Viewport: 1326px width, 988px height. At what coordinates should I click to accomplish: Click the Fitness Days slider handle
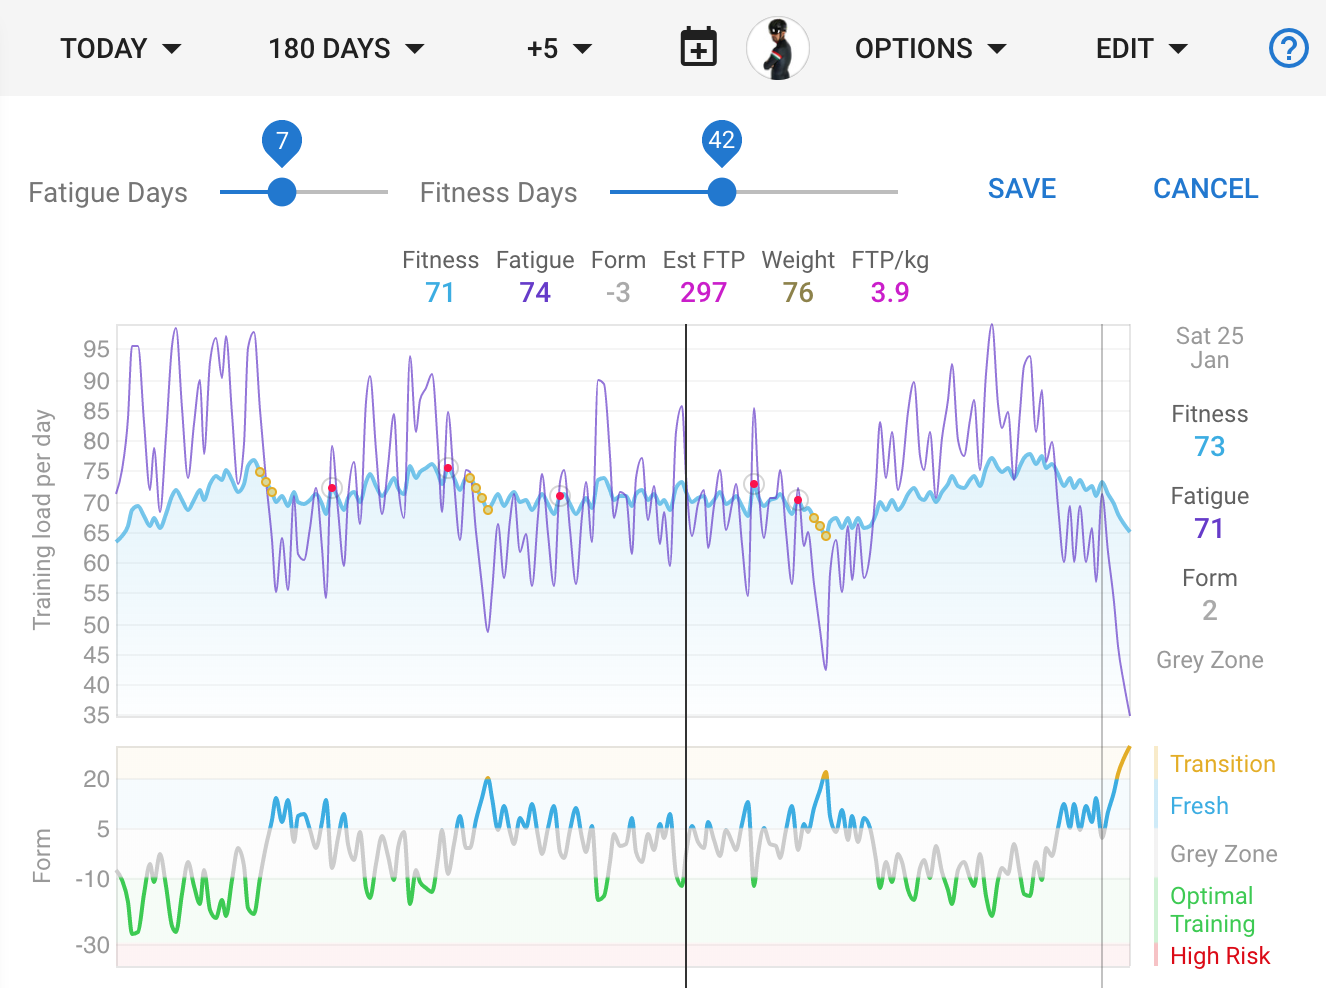(x=721, y=192)
